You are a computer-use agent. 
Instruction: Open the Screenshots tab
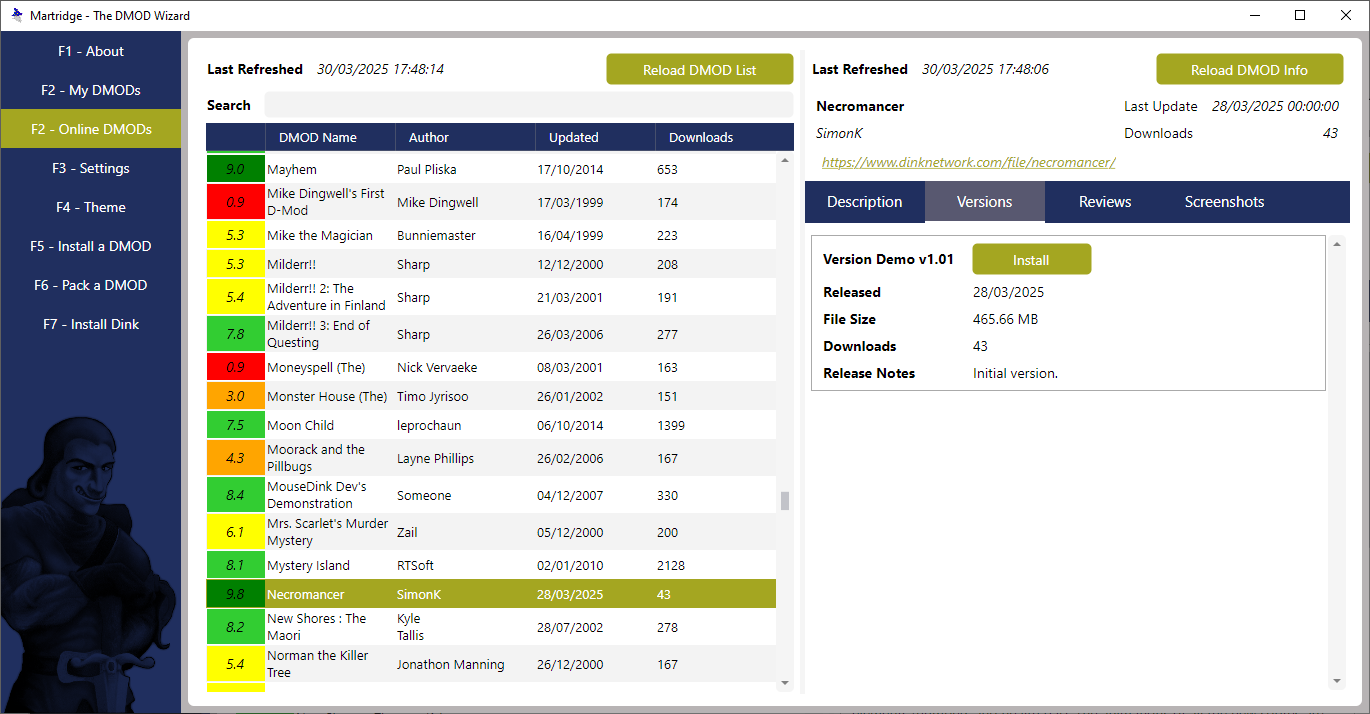coord(1224,202)
